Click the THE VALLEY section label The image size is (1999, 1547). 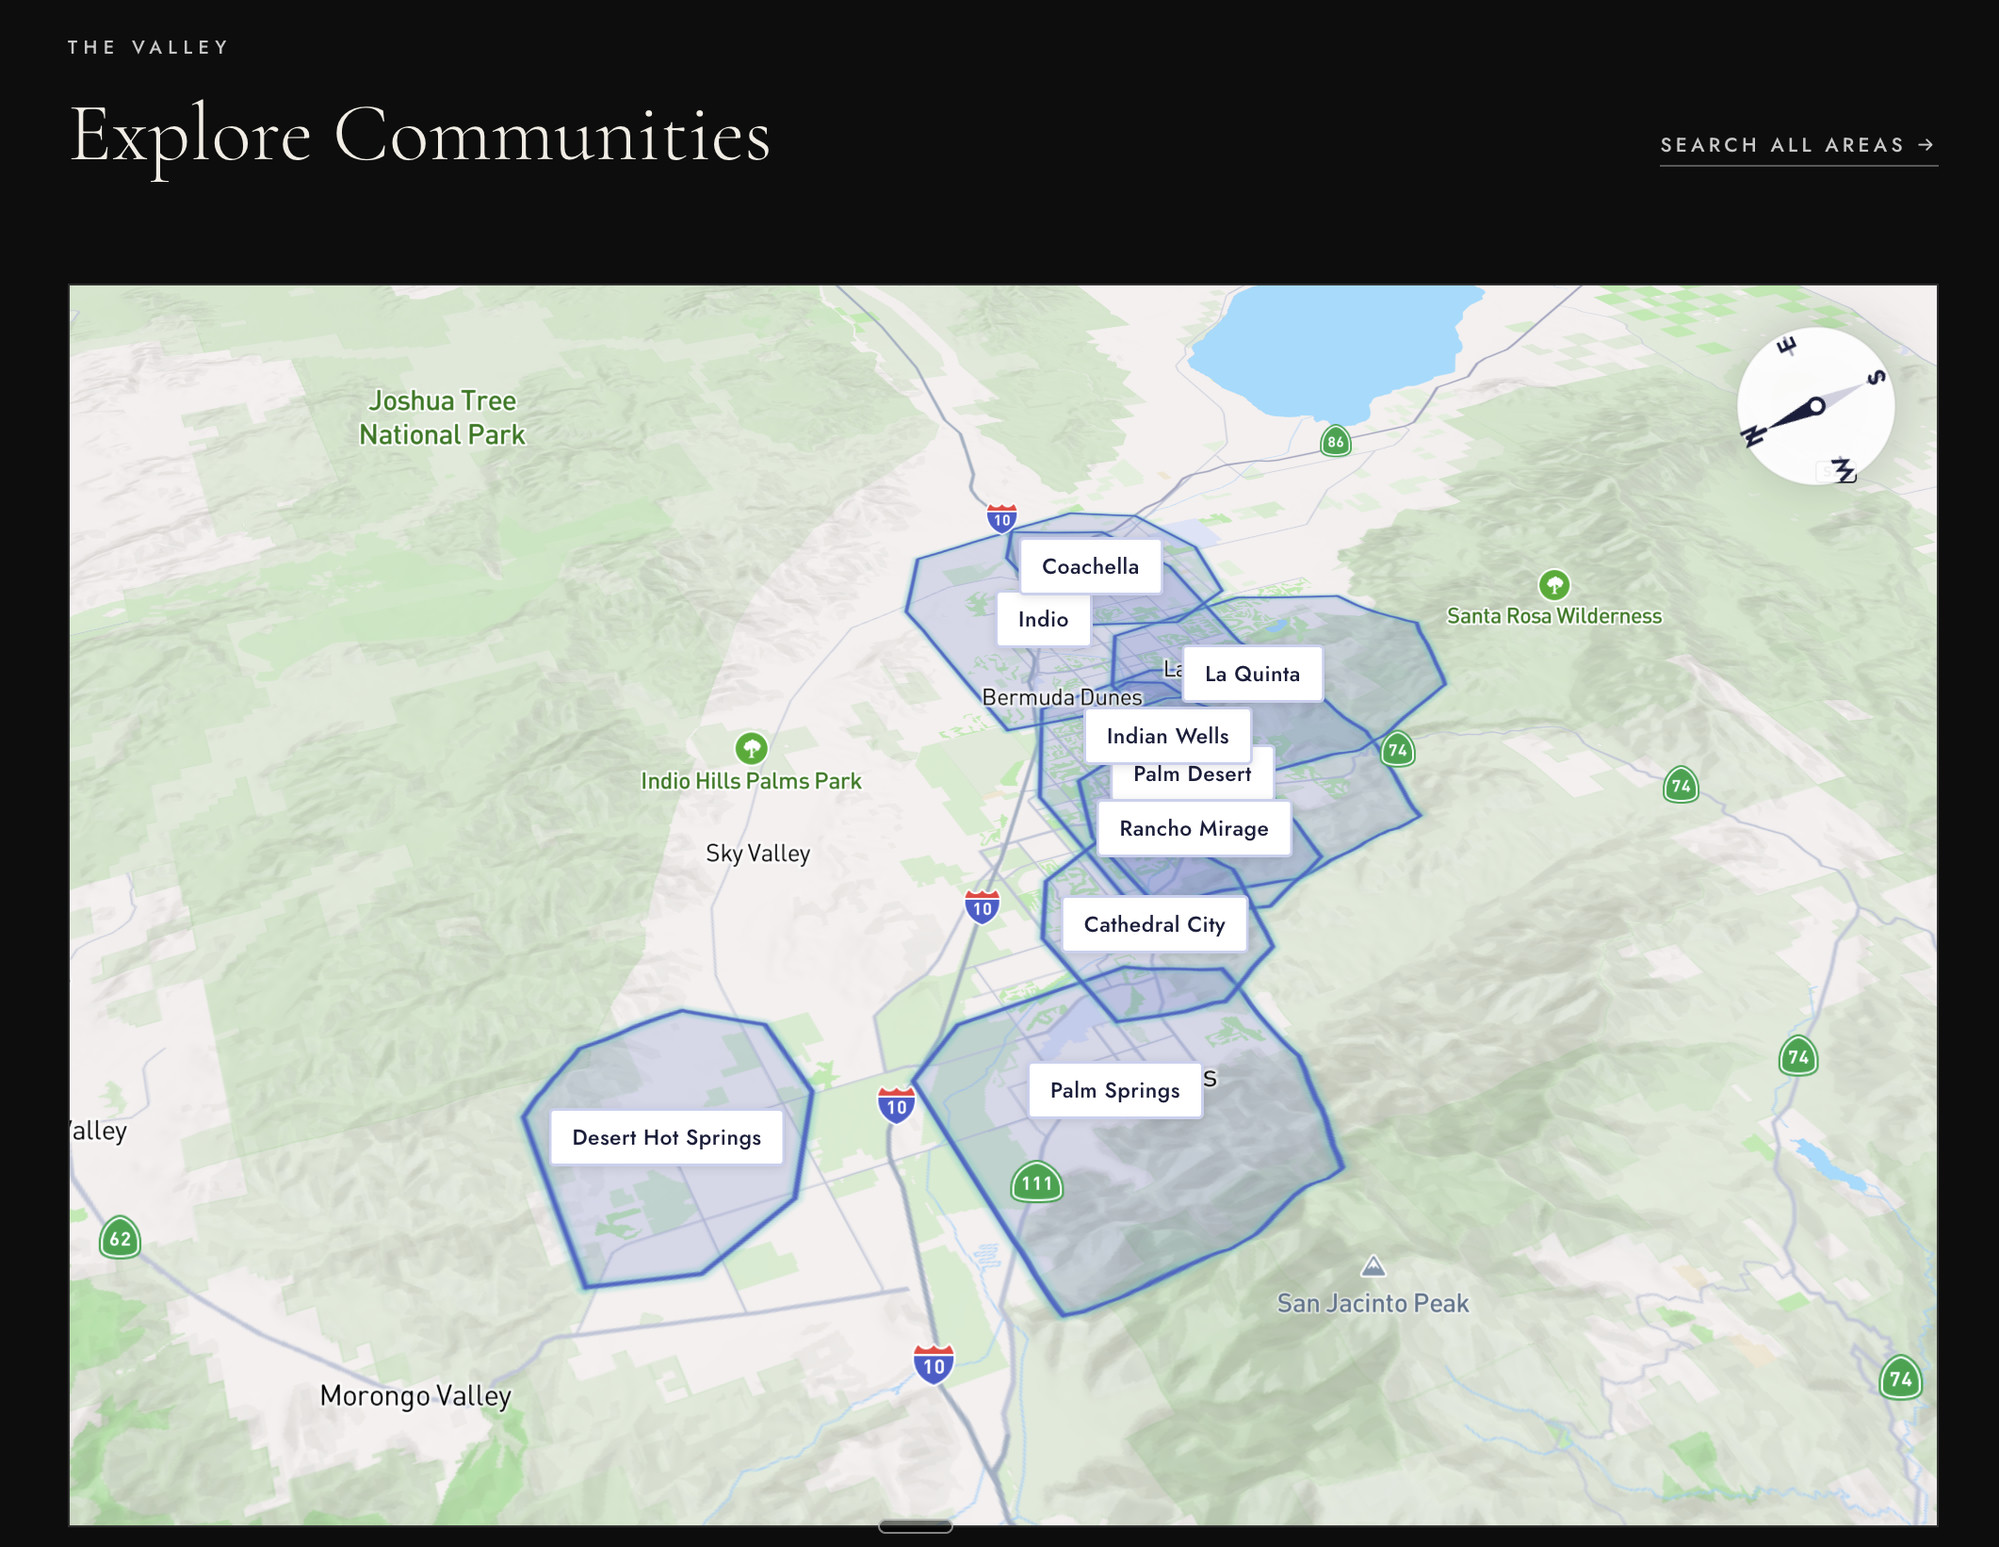coord(148,47)
